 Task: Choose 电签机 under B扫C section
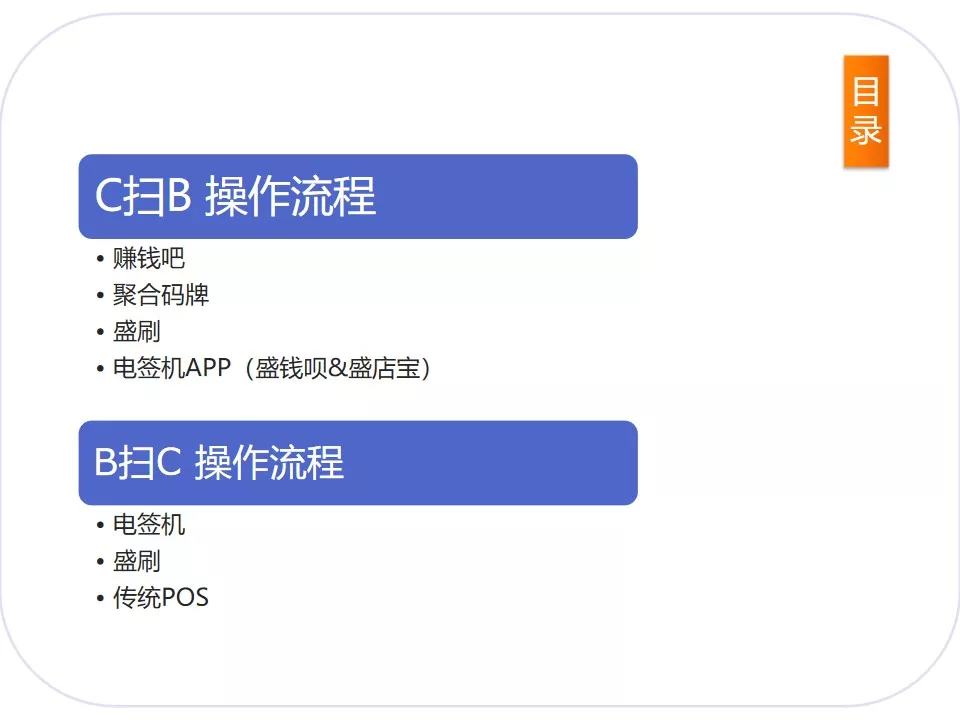pos(149,525)
